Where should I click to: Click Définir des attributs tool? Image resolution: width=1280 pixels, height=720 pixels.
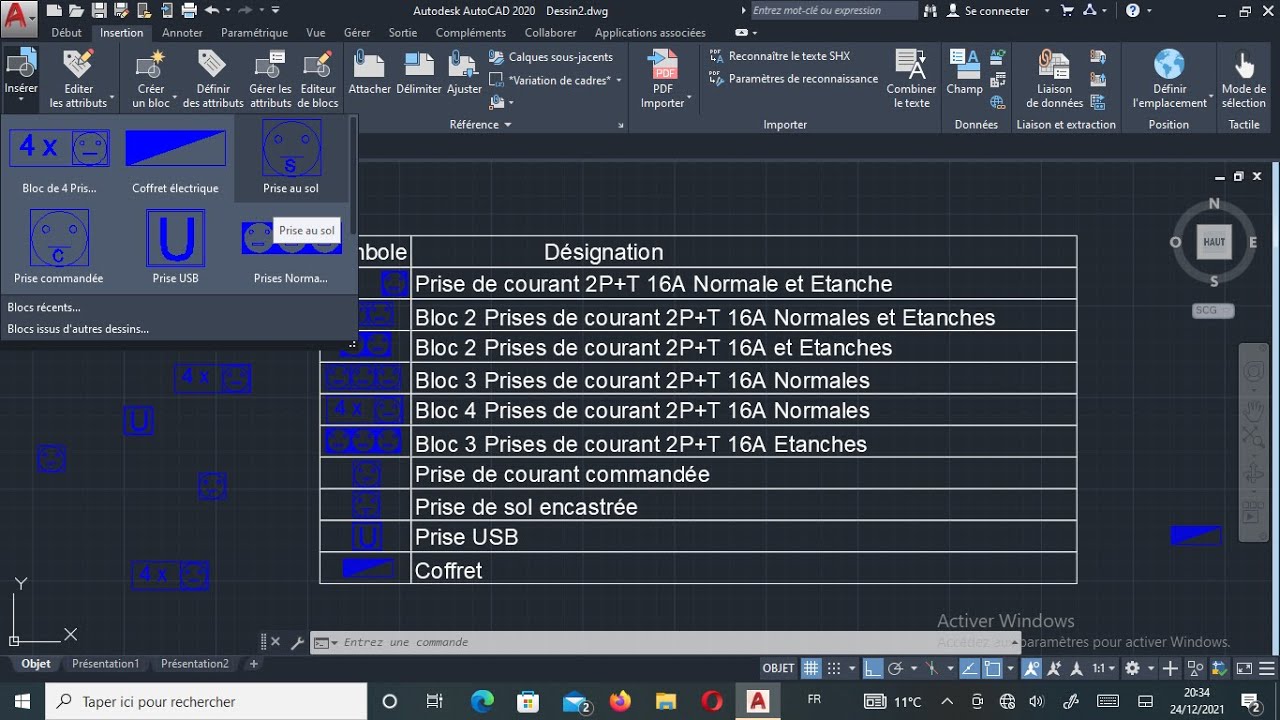point(213,80)
